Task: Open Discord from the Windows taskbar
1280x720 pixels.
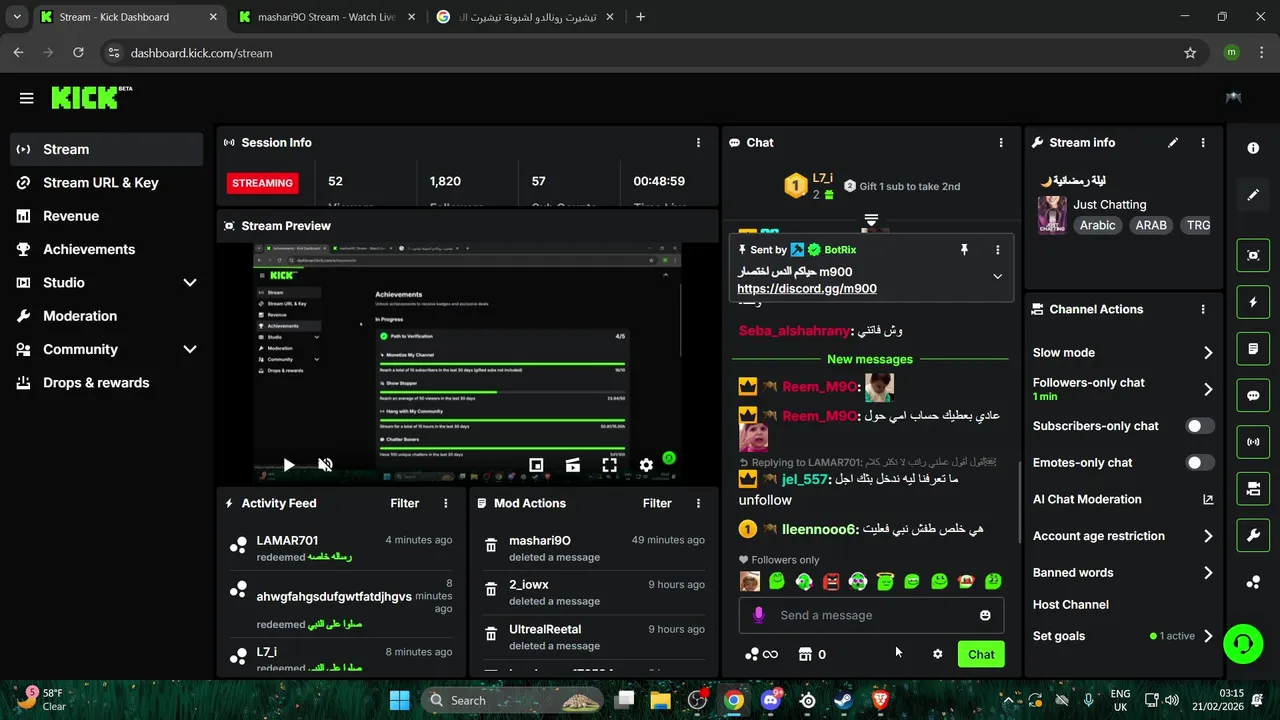Action: coord(770,700)
